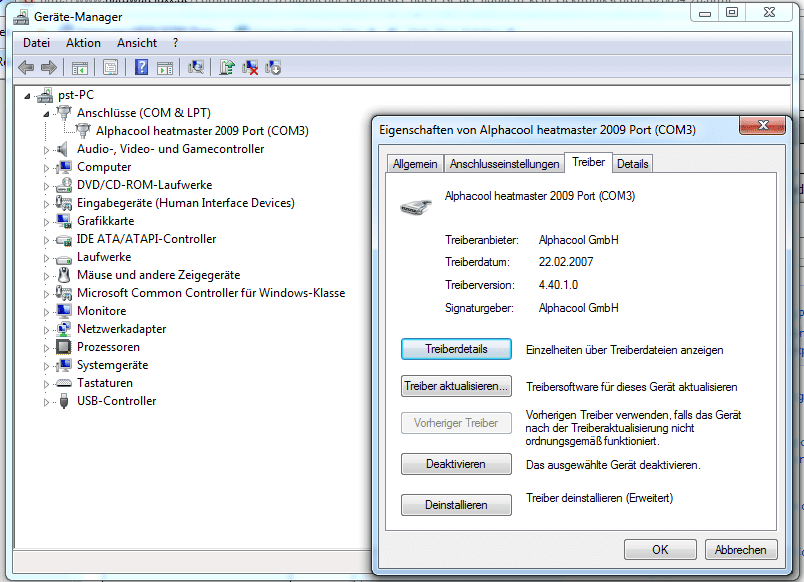This screenshot has height=582, width=804.
Task: Click the Prozessoren chip icon
Action: point(64,347)
